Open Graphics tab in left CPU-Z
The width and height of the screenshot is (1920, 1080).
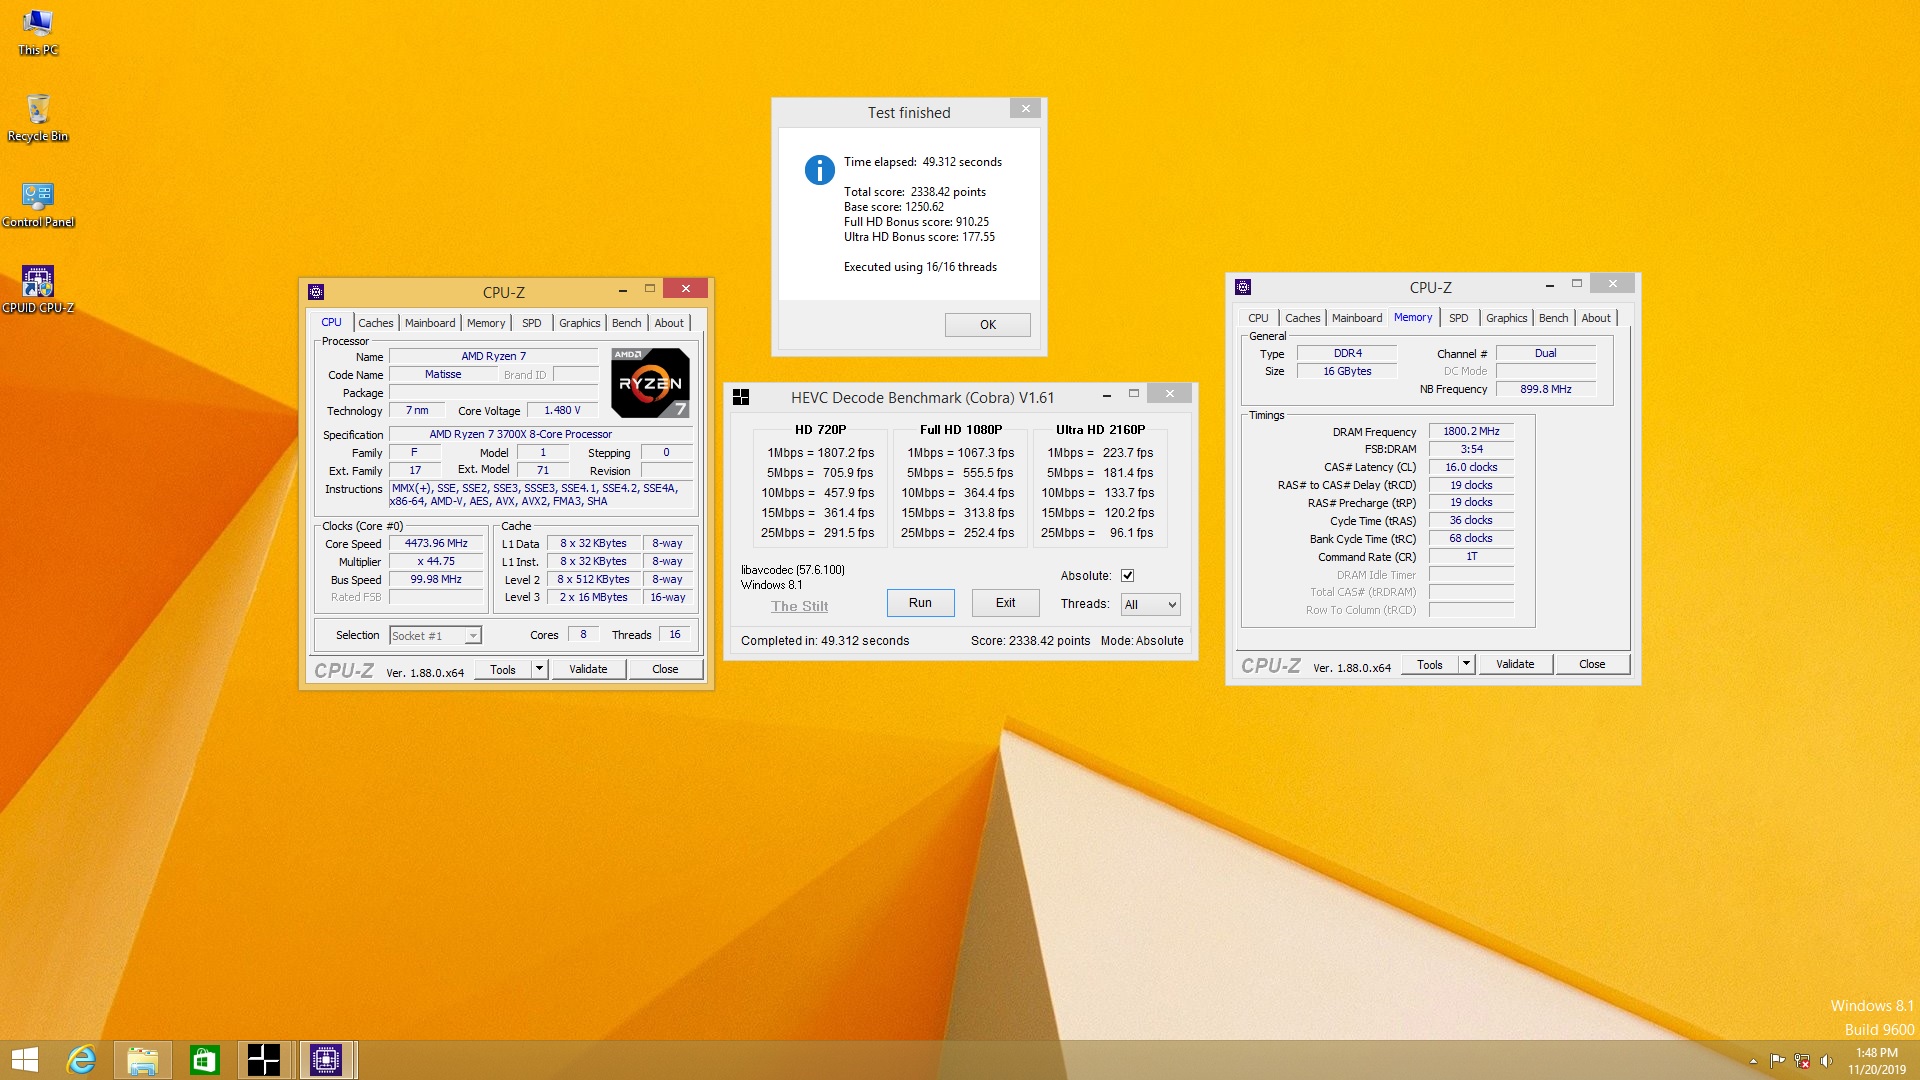point(580,323)
